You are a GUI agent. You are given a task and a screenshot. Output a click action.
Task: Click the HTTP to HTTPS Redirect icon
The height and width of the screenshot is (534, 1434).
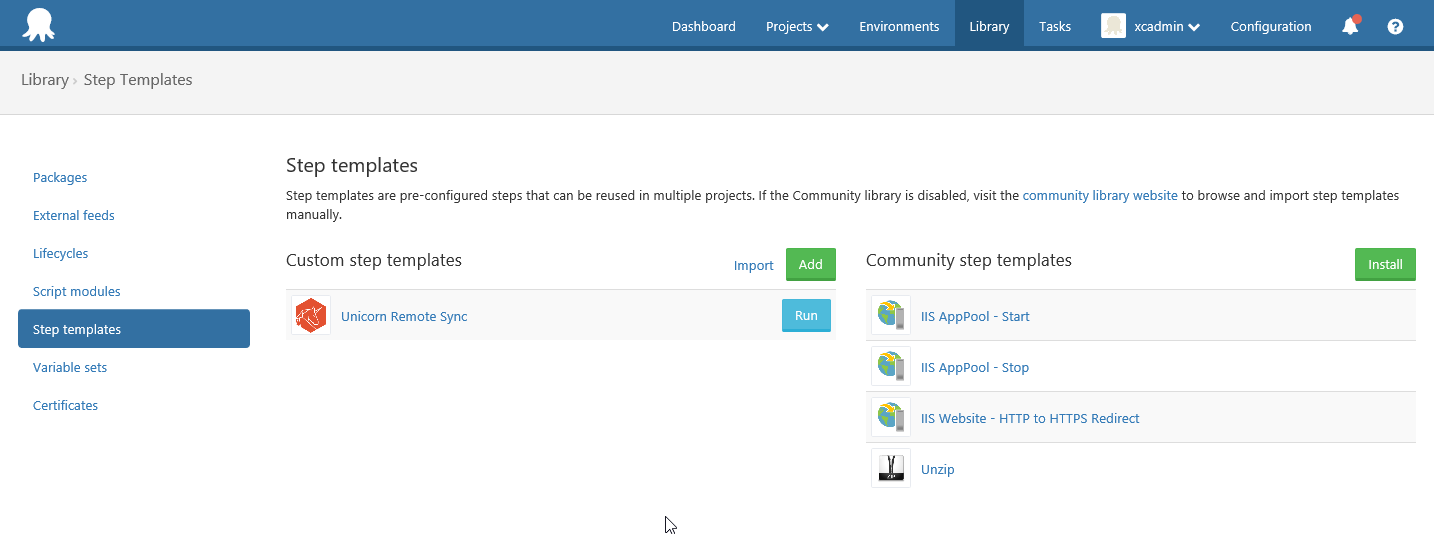pos(891,418)
